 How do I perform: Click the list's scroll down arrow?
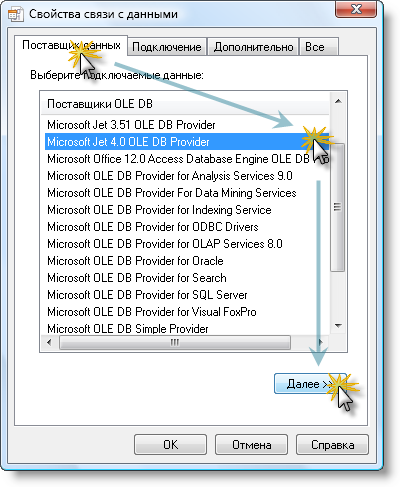point(338,326)
